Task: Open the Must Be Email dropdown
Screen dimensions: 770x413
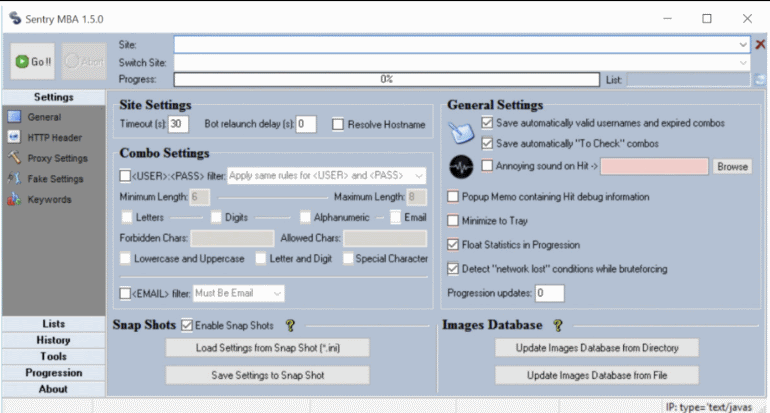Action: point(239,293)
